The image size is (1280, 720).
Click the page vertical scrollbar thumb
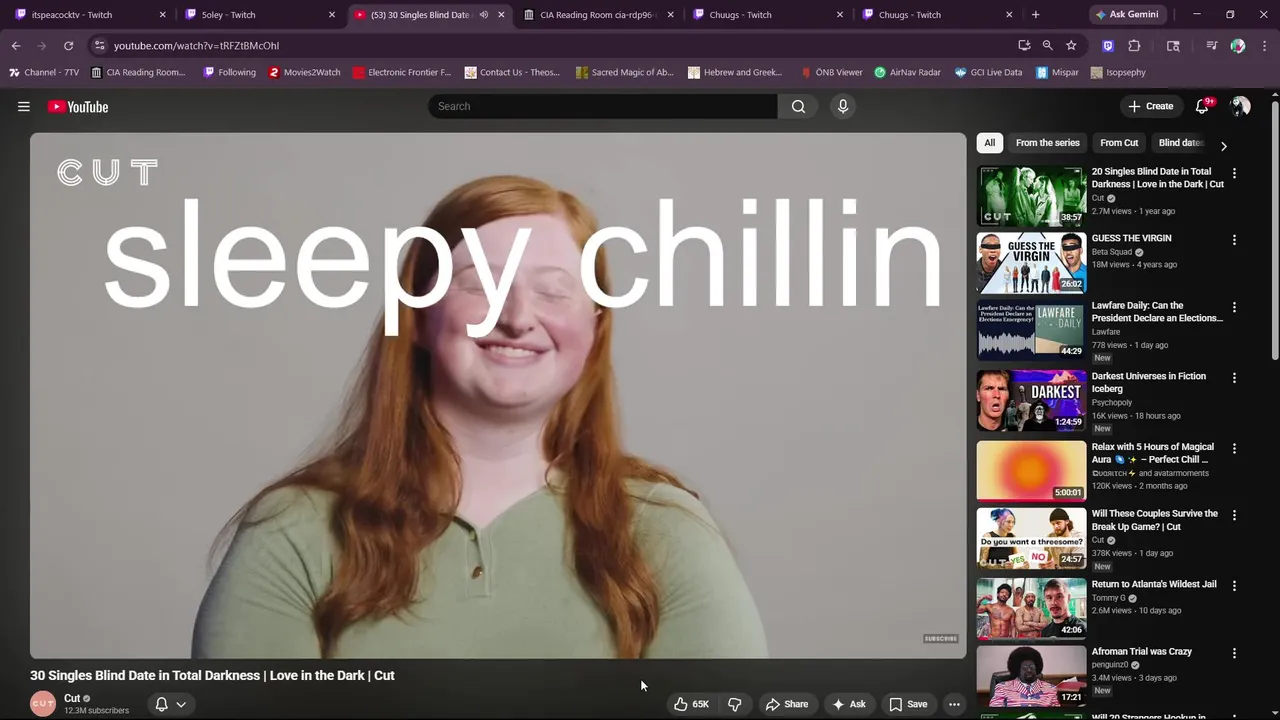[x=1275, y=230]
